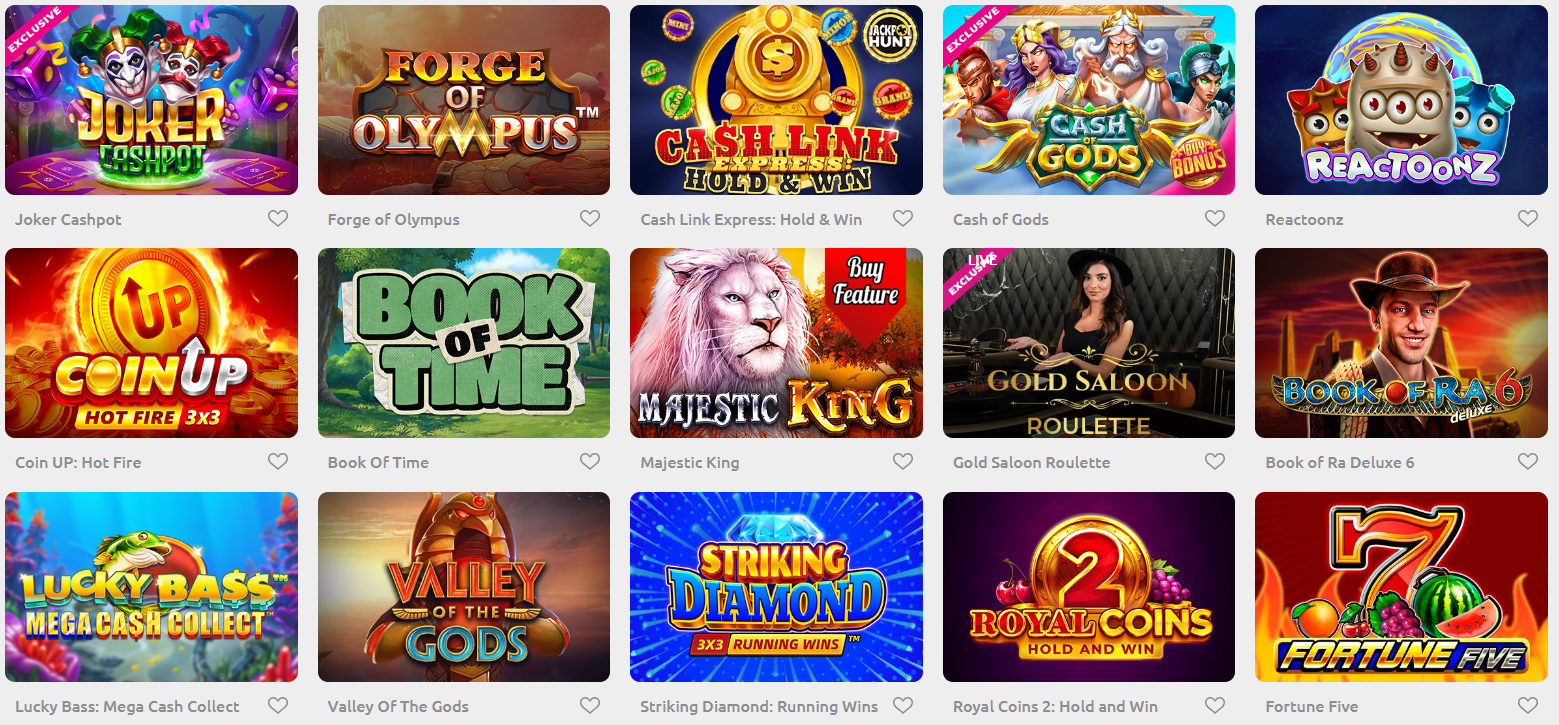The width and height of the screenshot is (1559, 725).
Task: Toggle favorite heart for Book Of Time
Action: click(x=590, y=461)
